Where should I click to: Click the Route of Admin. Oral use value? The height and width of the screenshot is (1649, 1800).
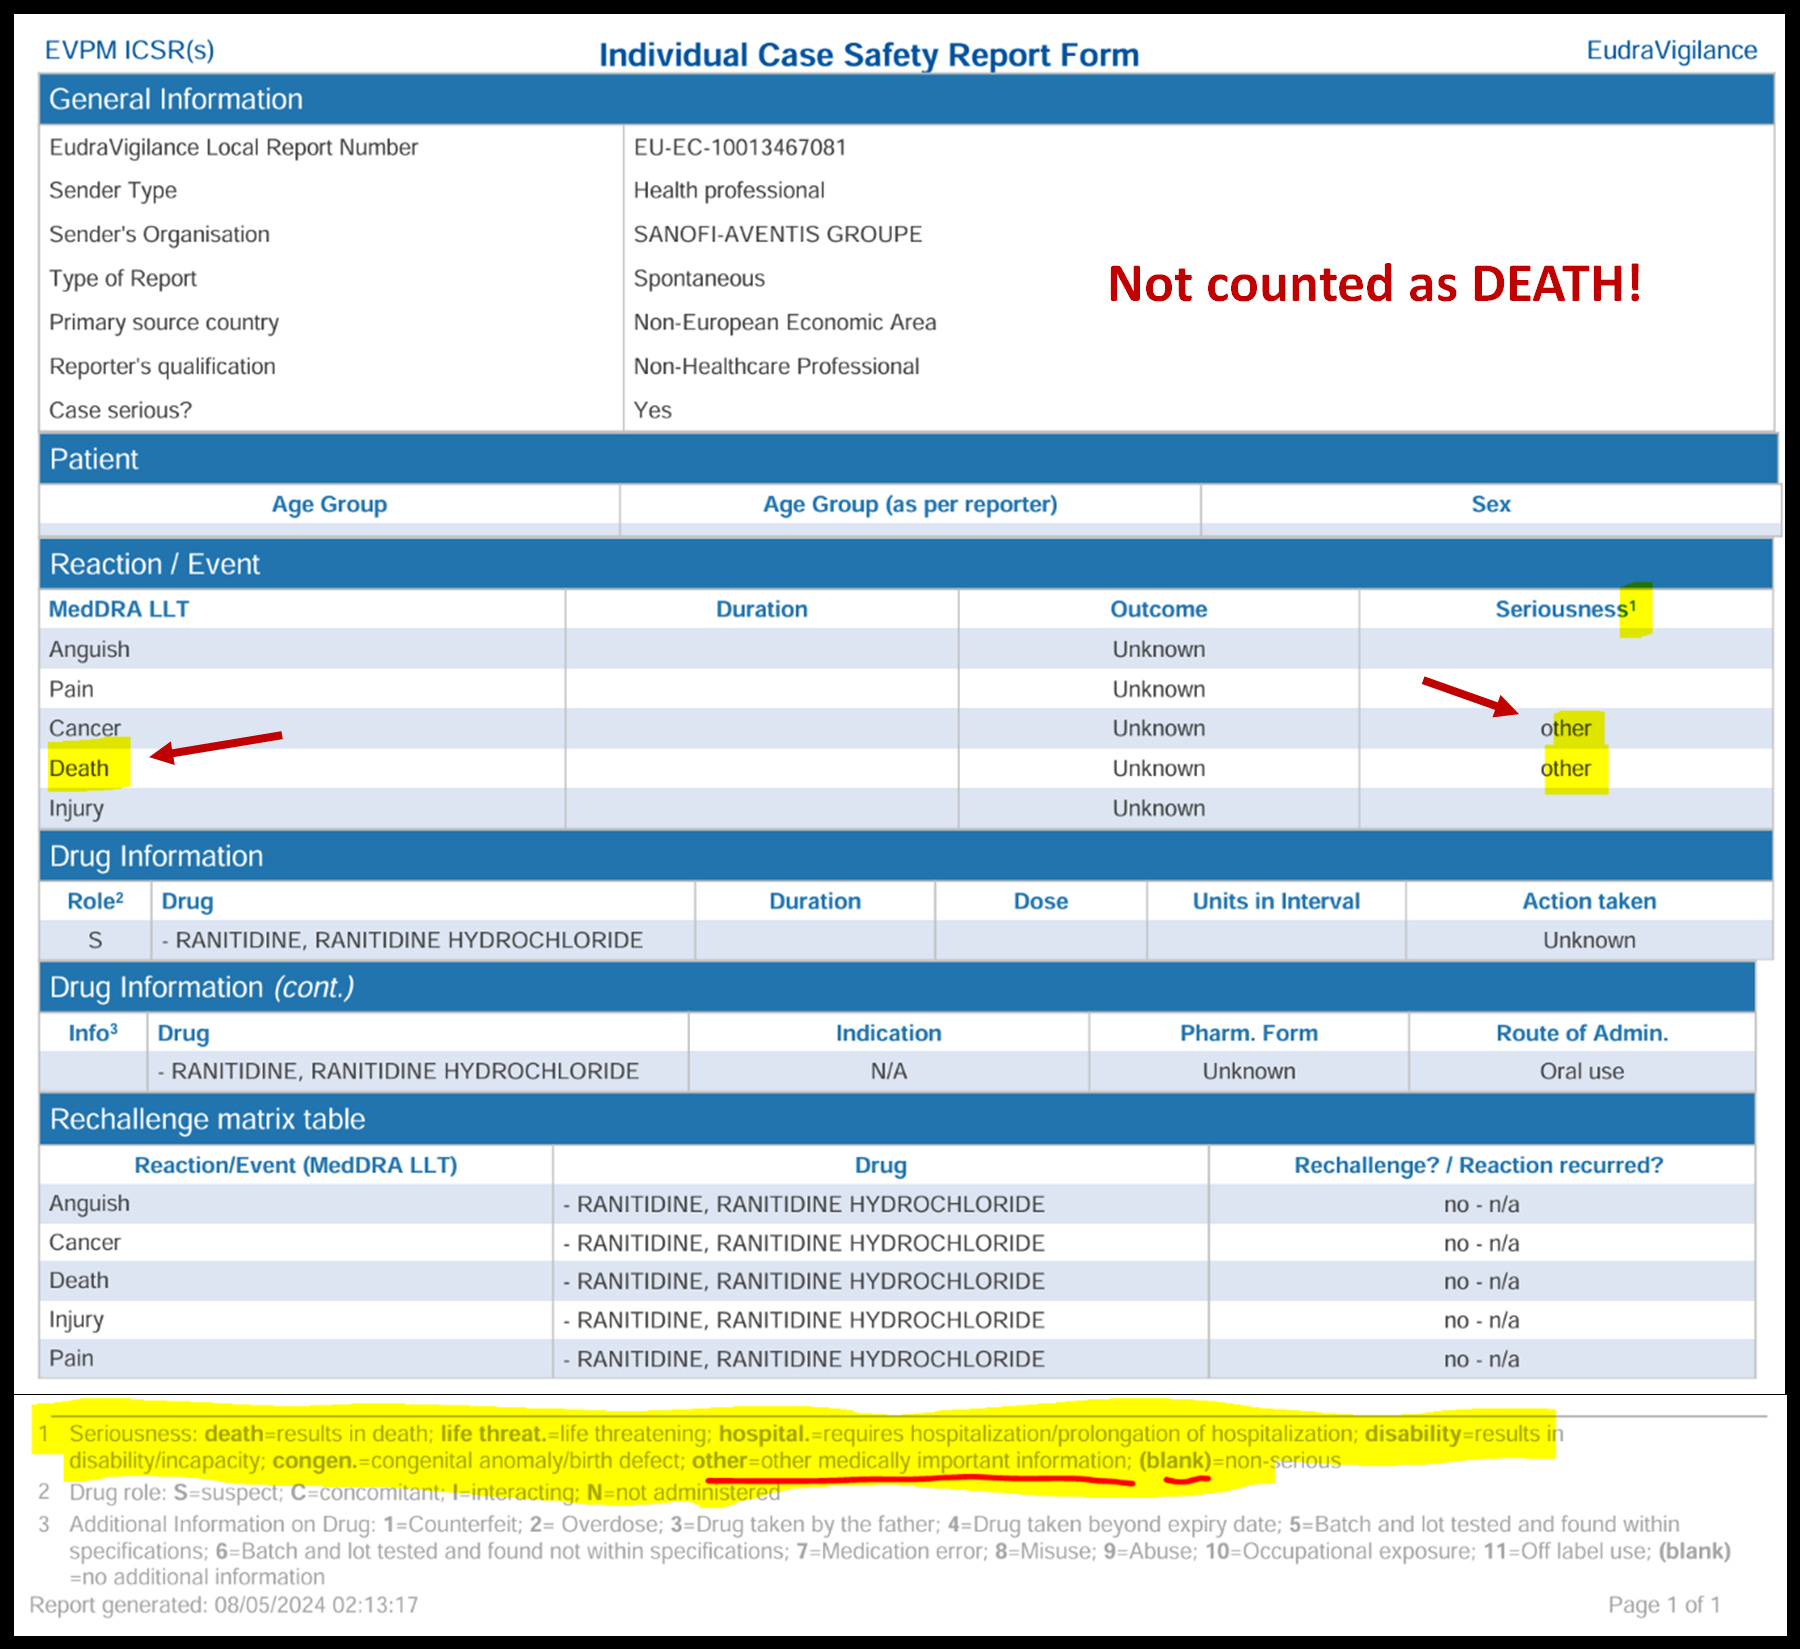(1581, 1072)
